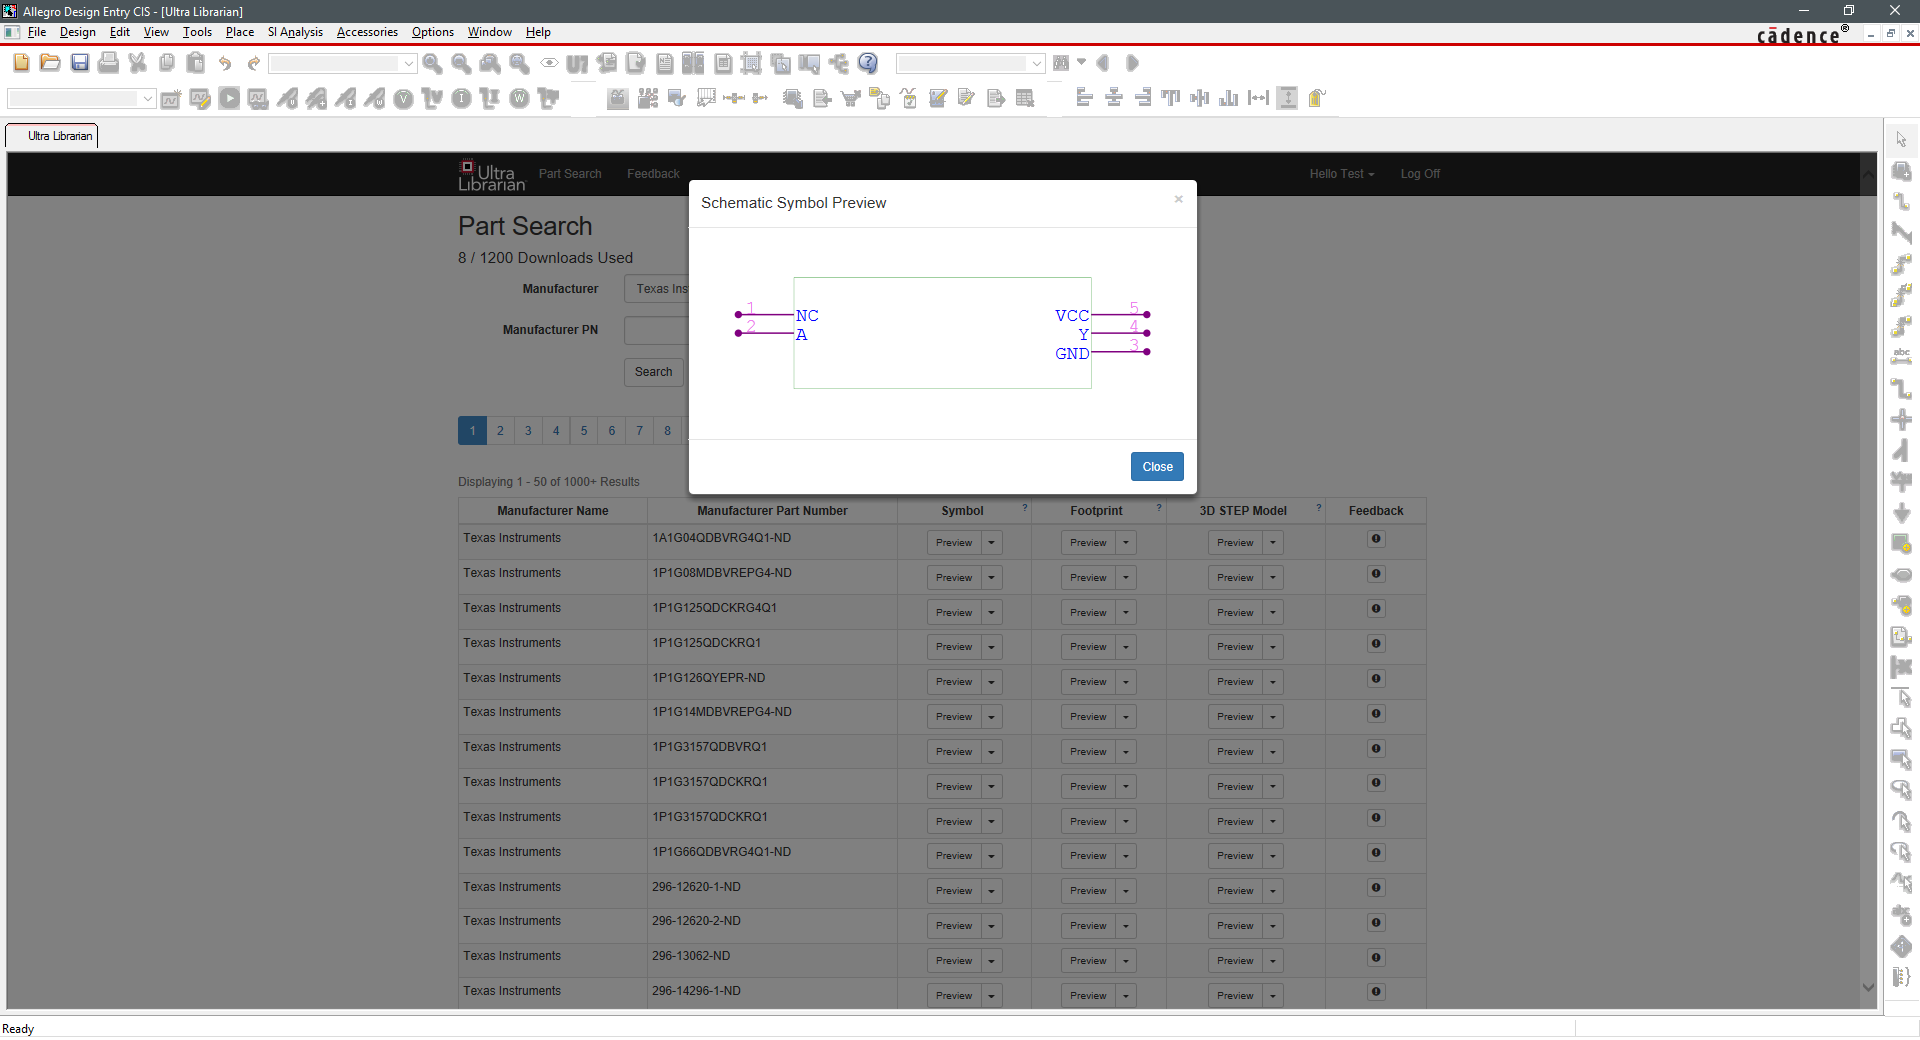Click the shopping cart toolbar icon
Screen dimensions: 1920x1040
click(x=851, y=98)
